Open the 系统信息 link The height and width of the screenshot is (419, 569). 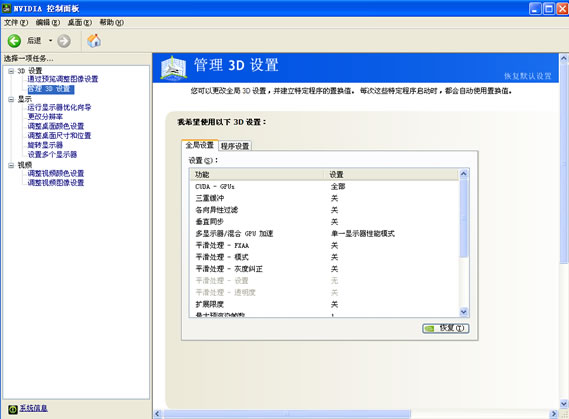(x=33, y=408)
